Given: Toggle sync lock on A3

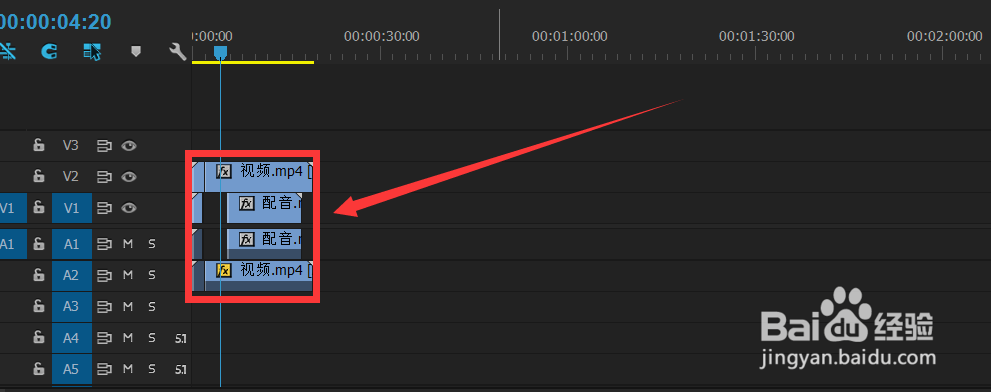Looking at the screenshot, I should click(104, 307).
